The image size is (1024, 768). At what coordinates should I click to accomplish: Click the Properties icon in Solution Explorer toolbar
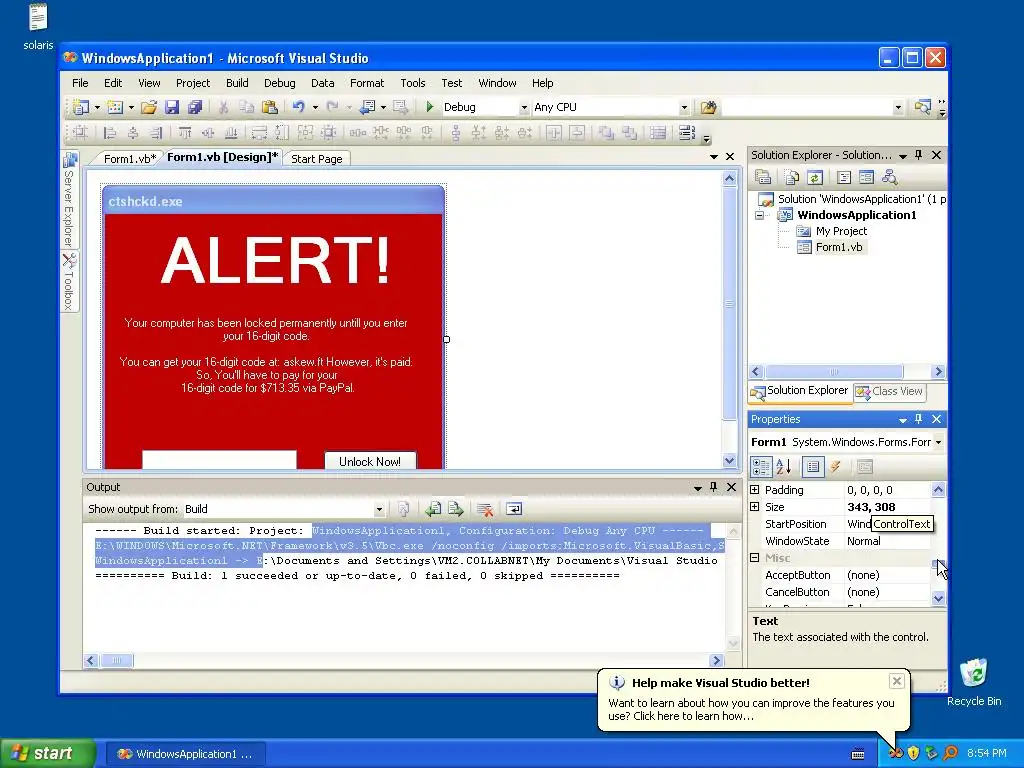pyautogui.click(x=763, y=177)
